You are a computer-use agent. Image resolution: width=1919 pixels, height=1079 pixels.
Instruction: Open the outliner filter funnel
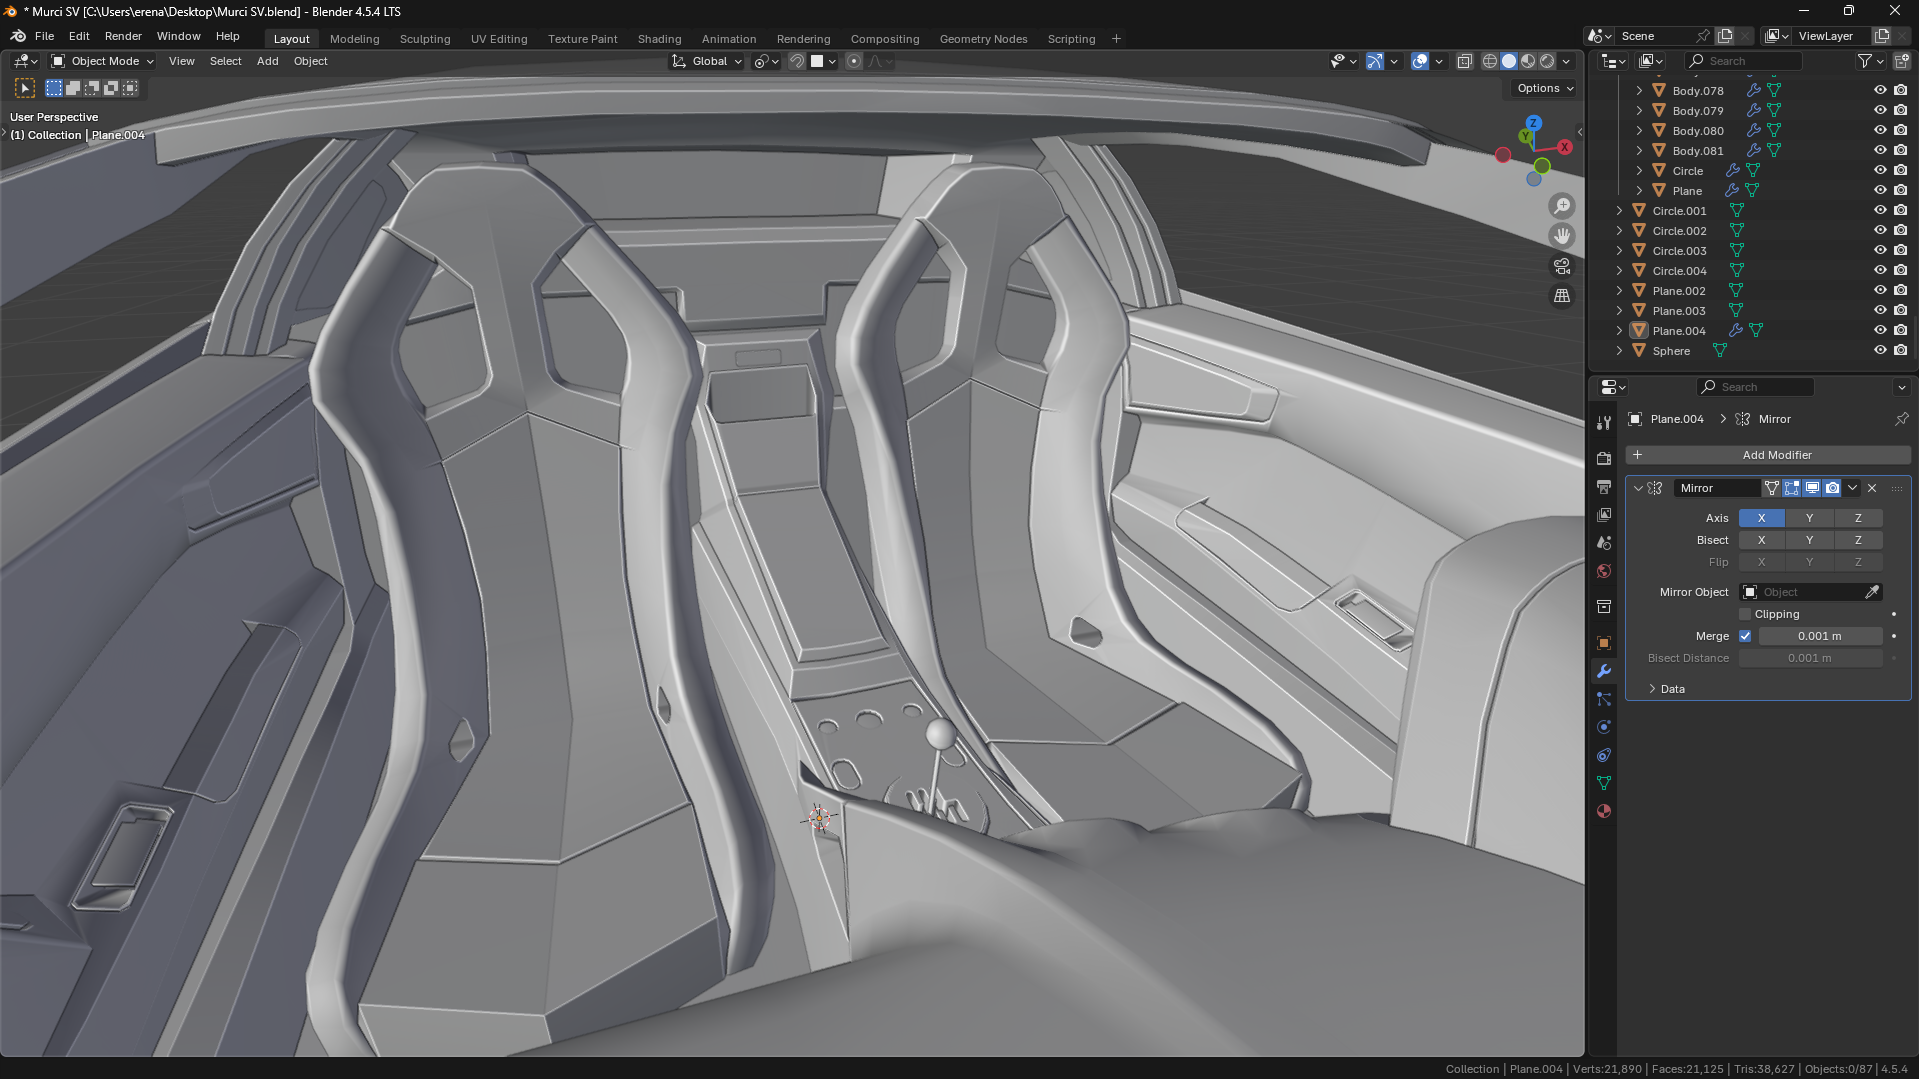[1865, 61]
